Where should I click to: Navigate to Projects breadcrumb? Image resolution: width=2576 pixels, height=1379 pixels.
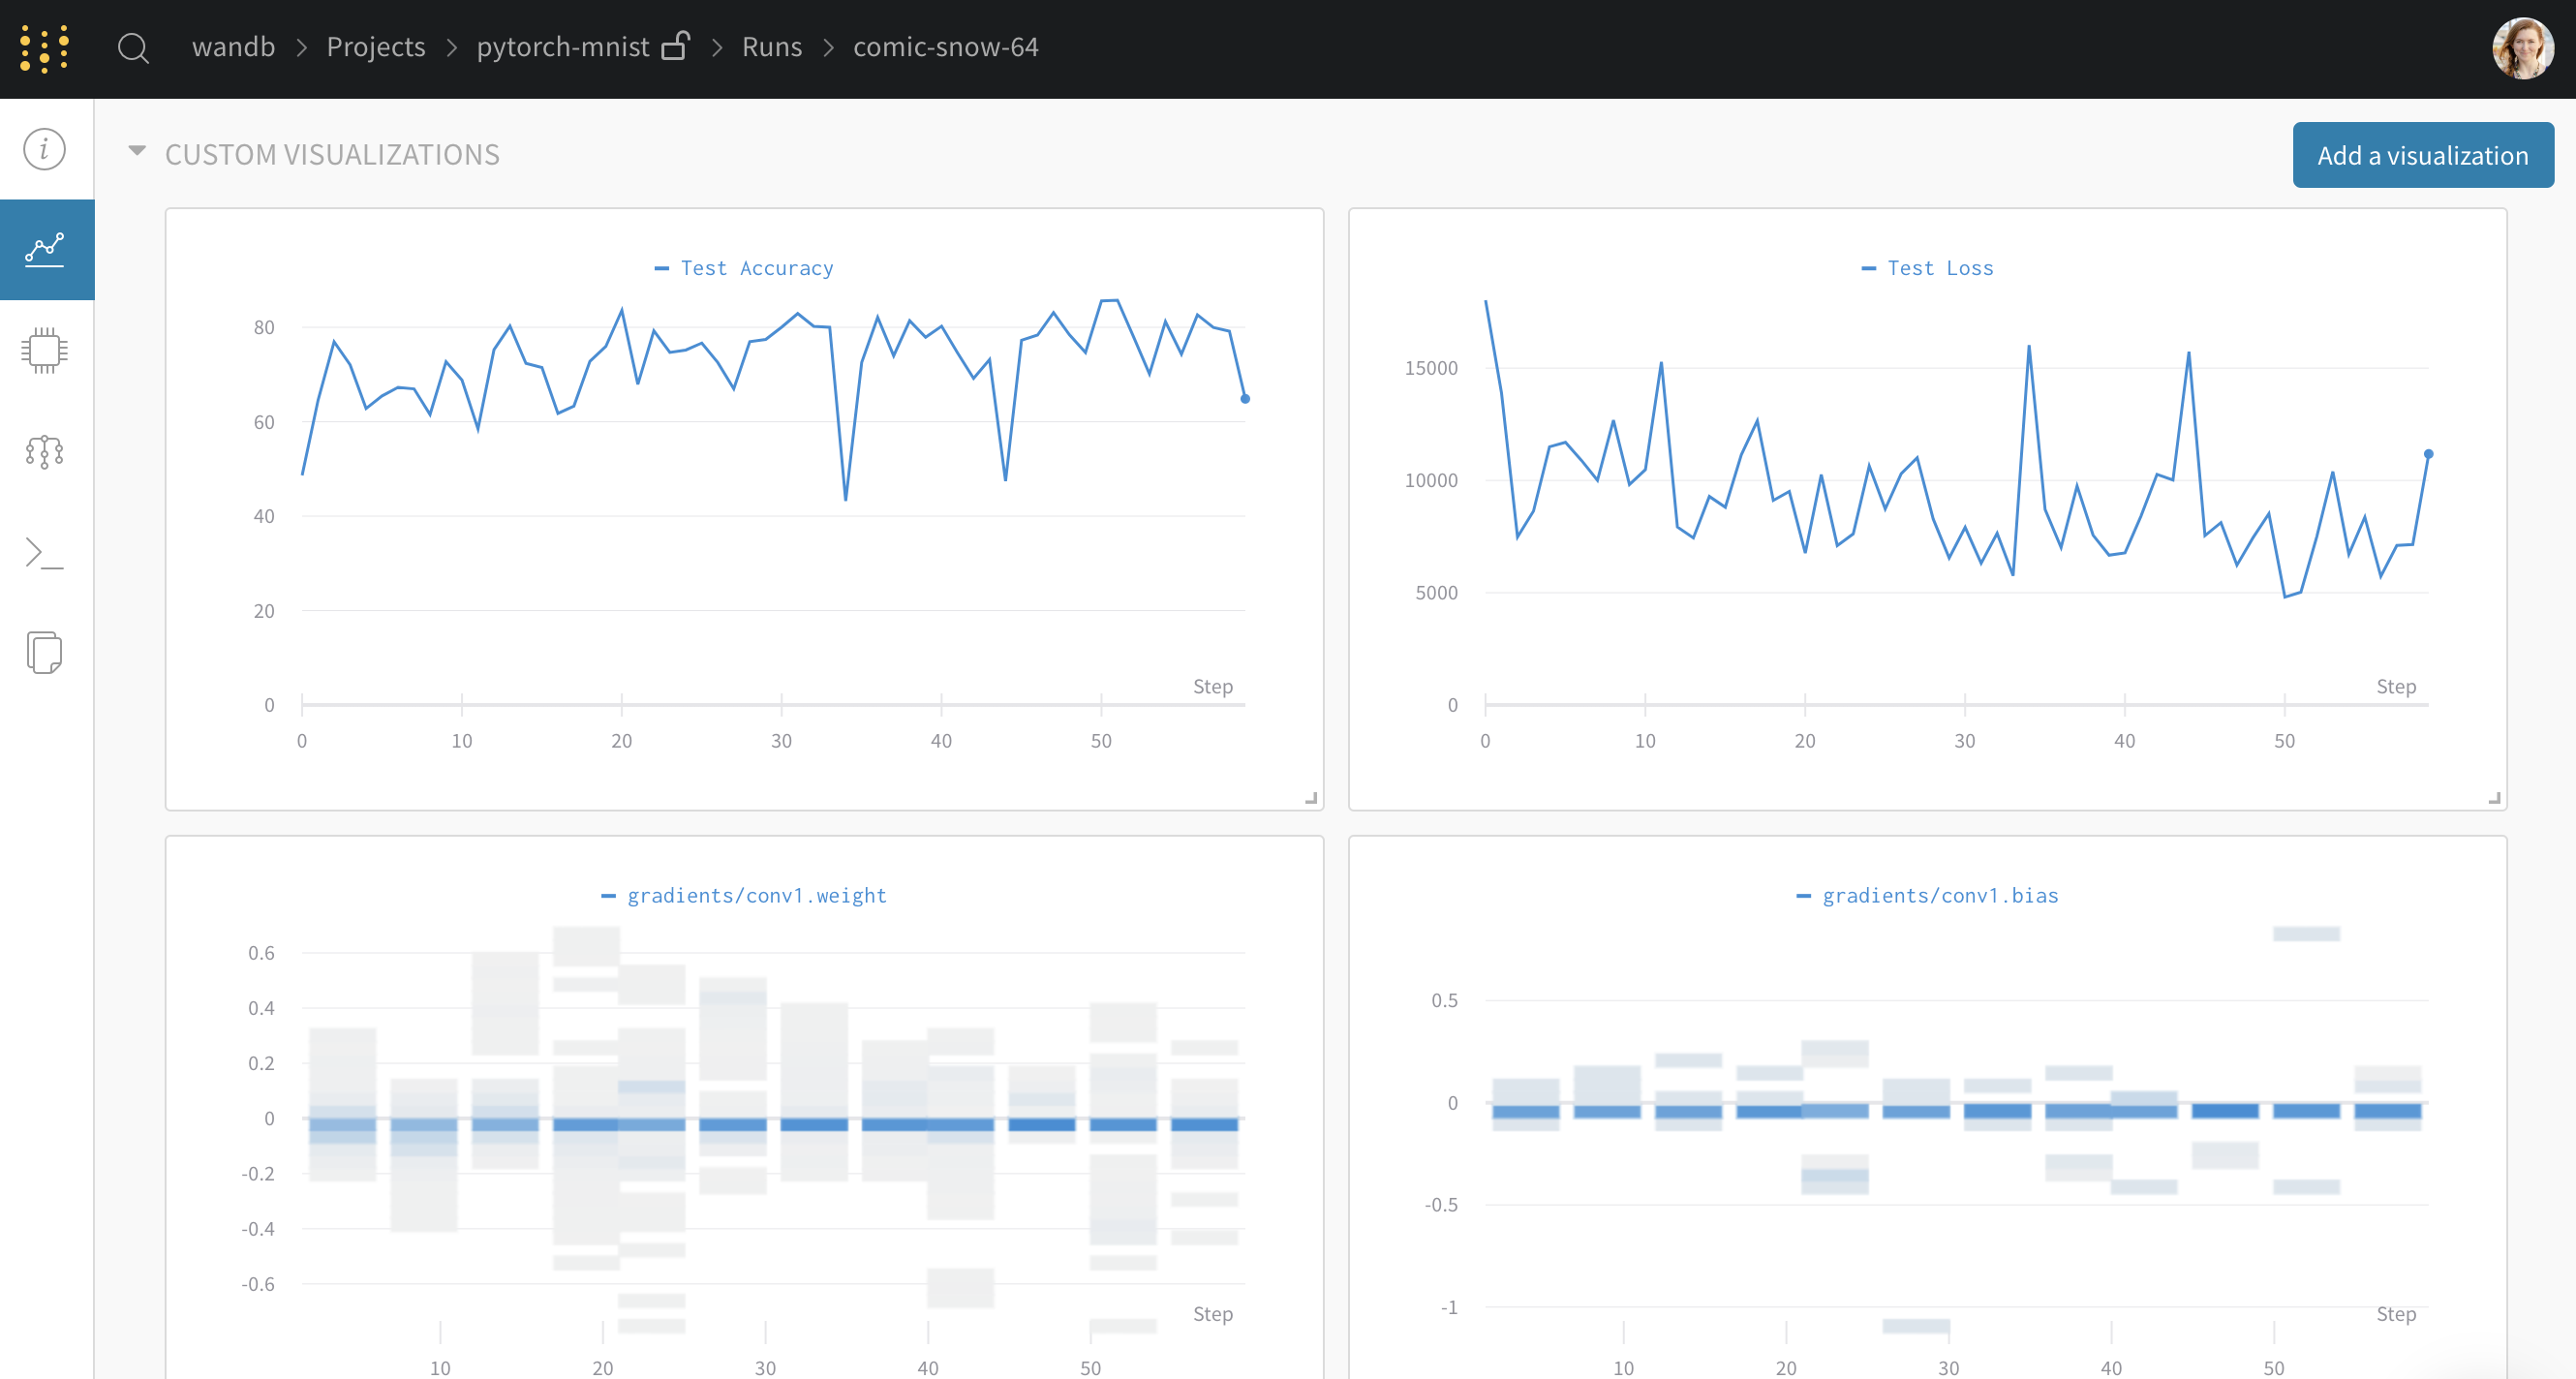[376, 47]
